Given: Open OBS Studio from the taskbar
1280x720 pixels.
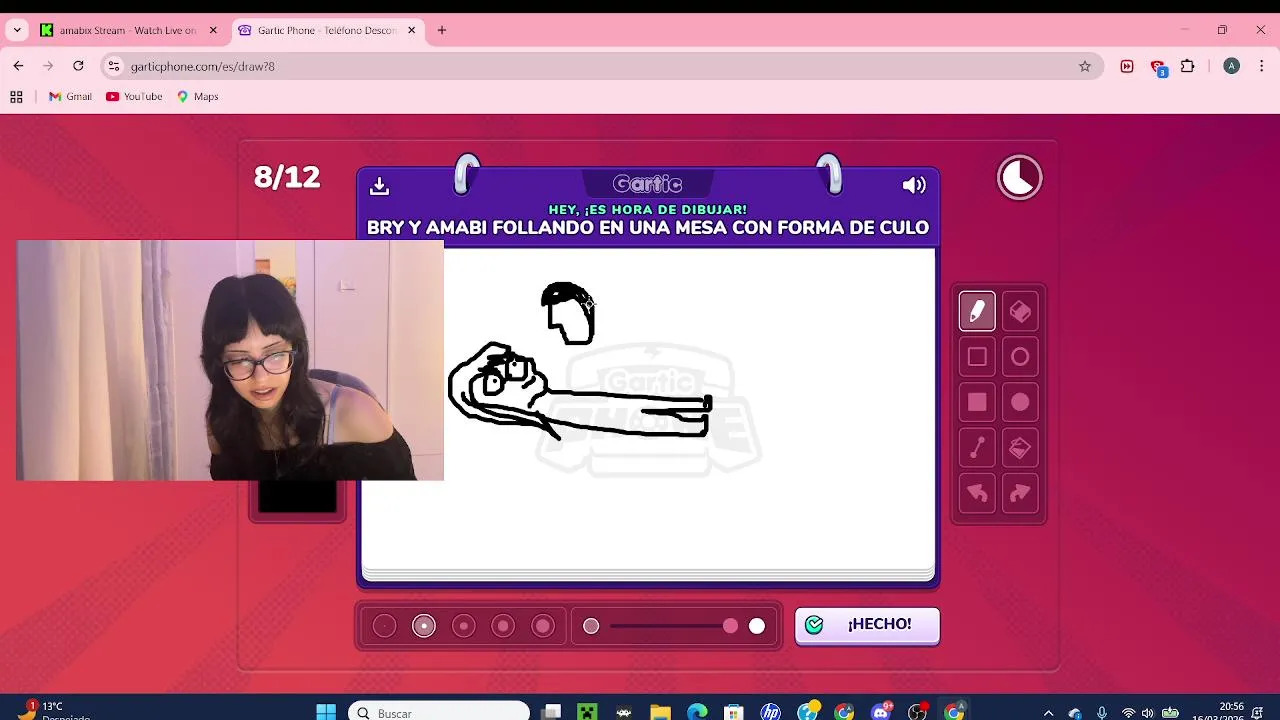Looking at the screenshot, I should pyautogui.click(x=917, y=712).
